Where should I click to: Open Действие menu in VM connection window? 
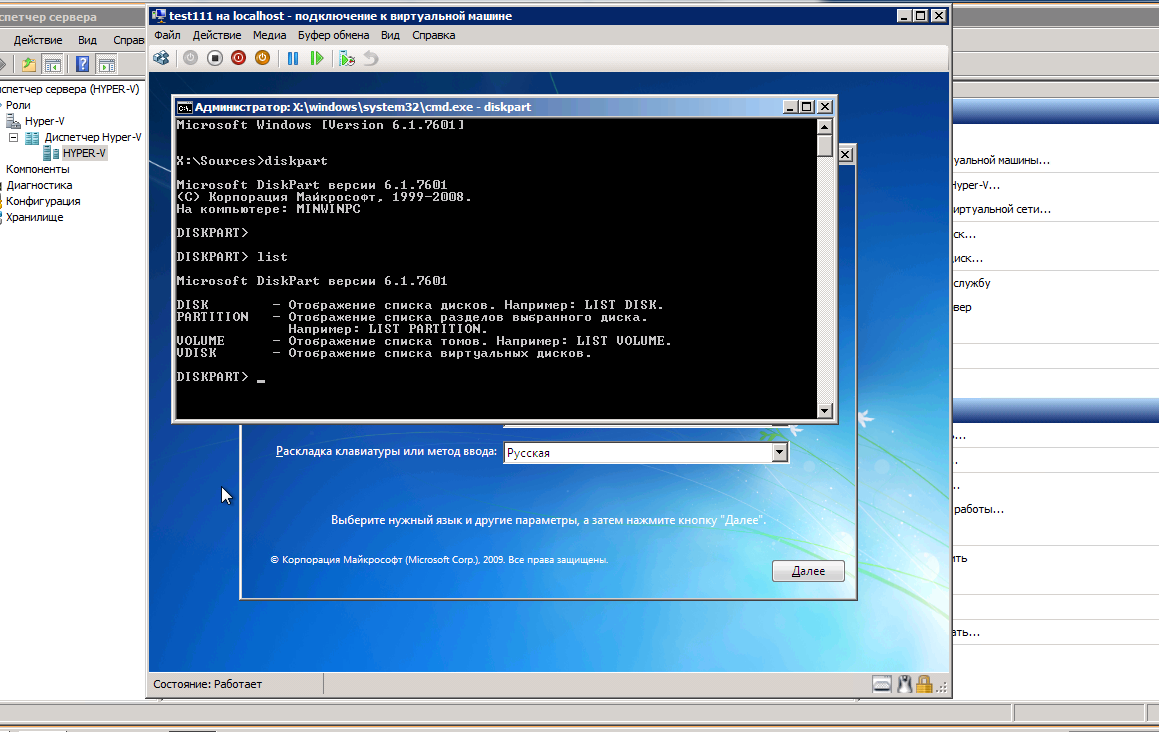(x=217, y=35)
